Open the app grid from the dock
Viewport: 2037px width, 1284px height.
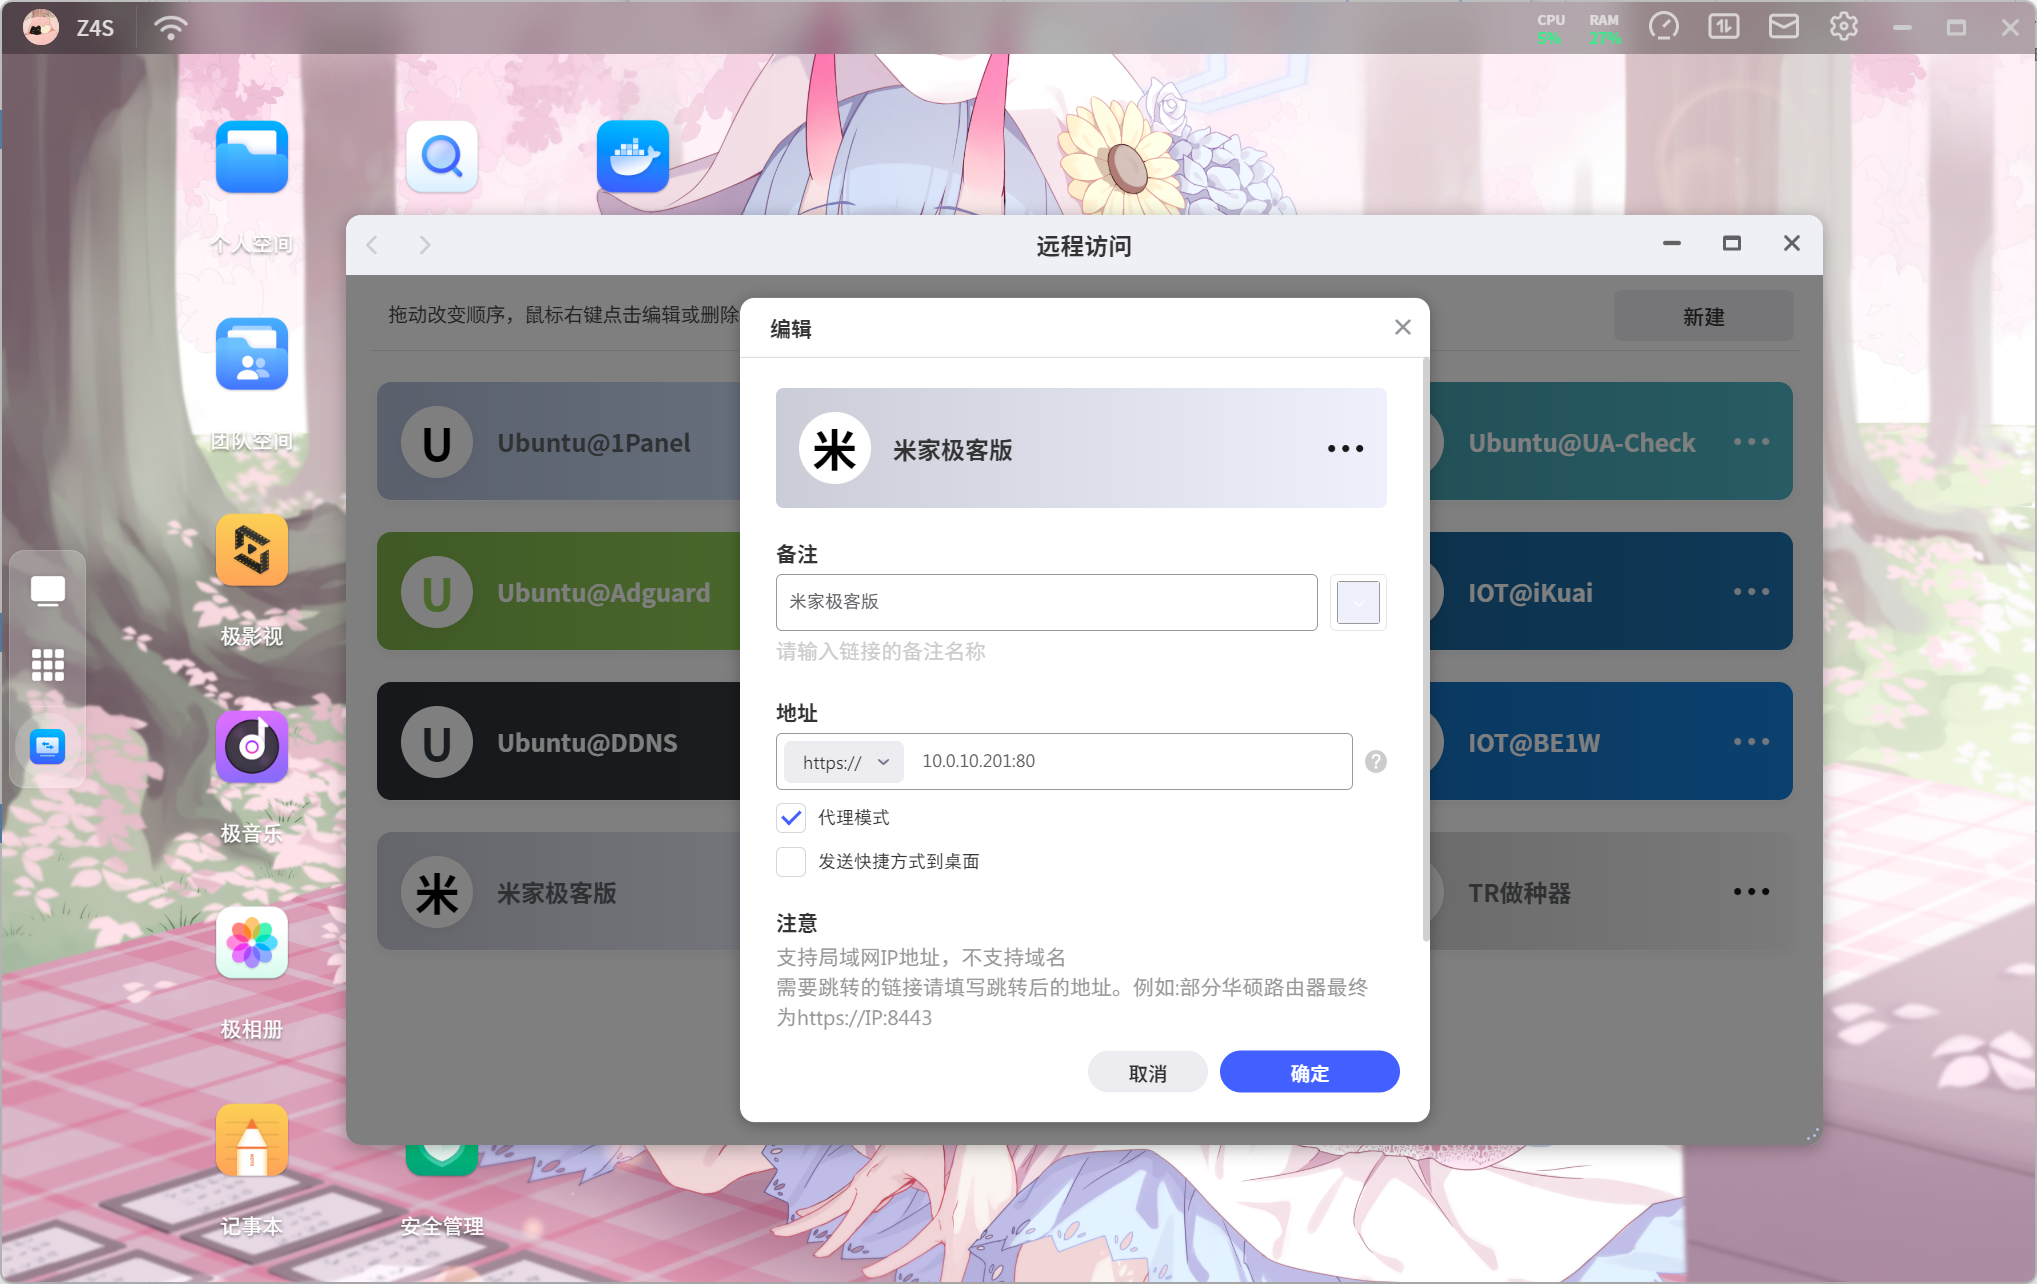tap(47, 664)
